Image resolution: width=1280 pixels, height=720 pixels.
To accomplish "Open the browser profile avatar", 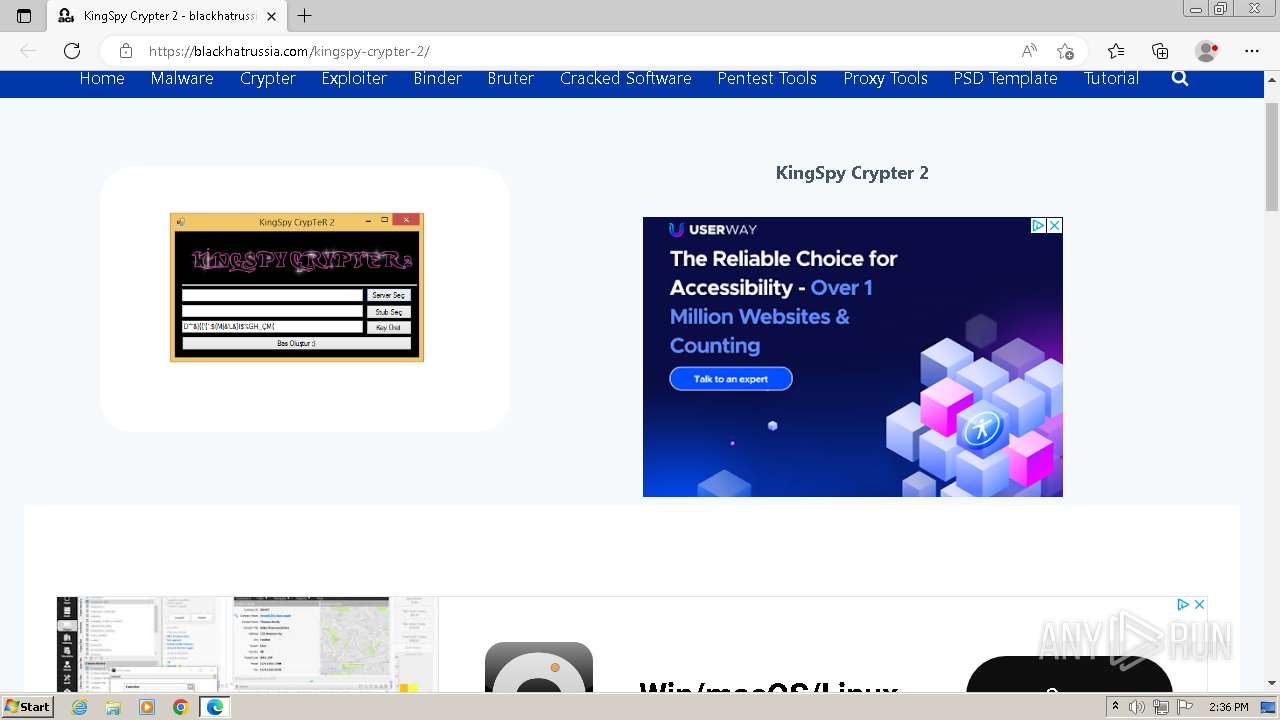I will (x=1207, y=51).
